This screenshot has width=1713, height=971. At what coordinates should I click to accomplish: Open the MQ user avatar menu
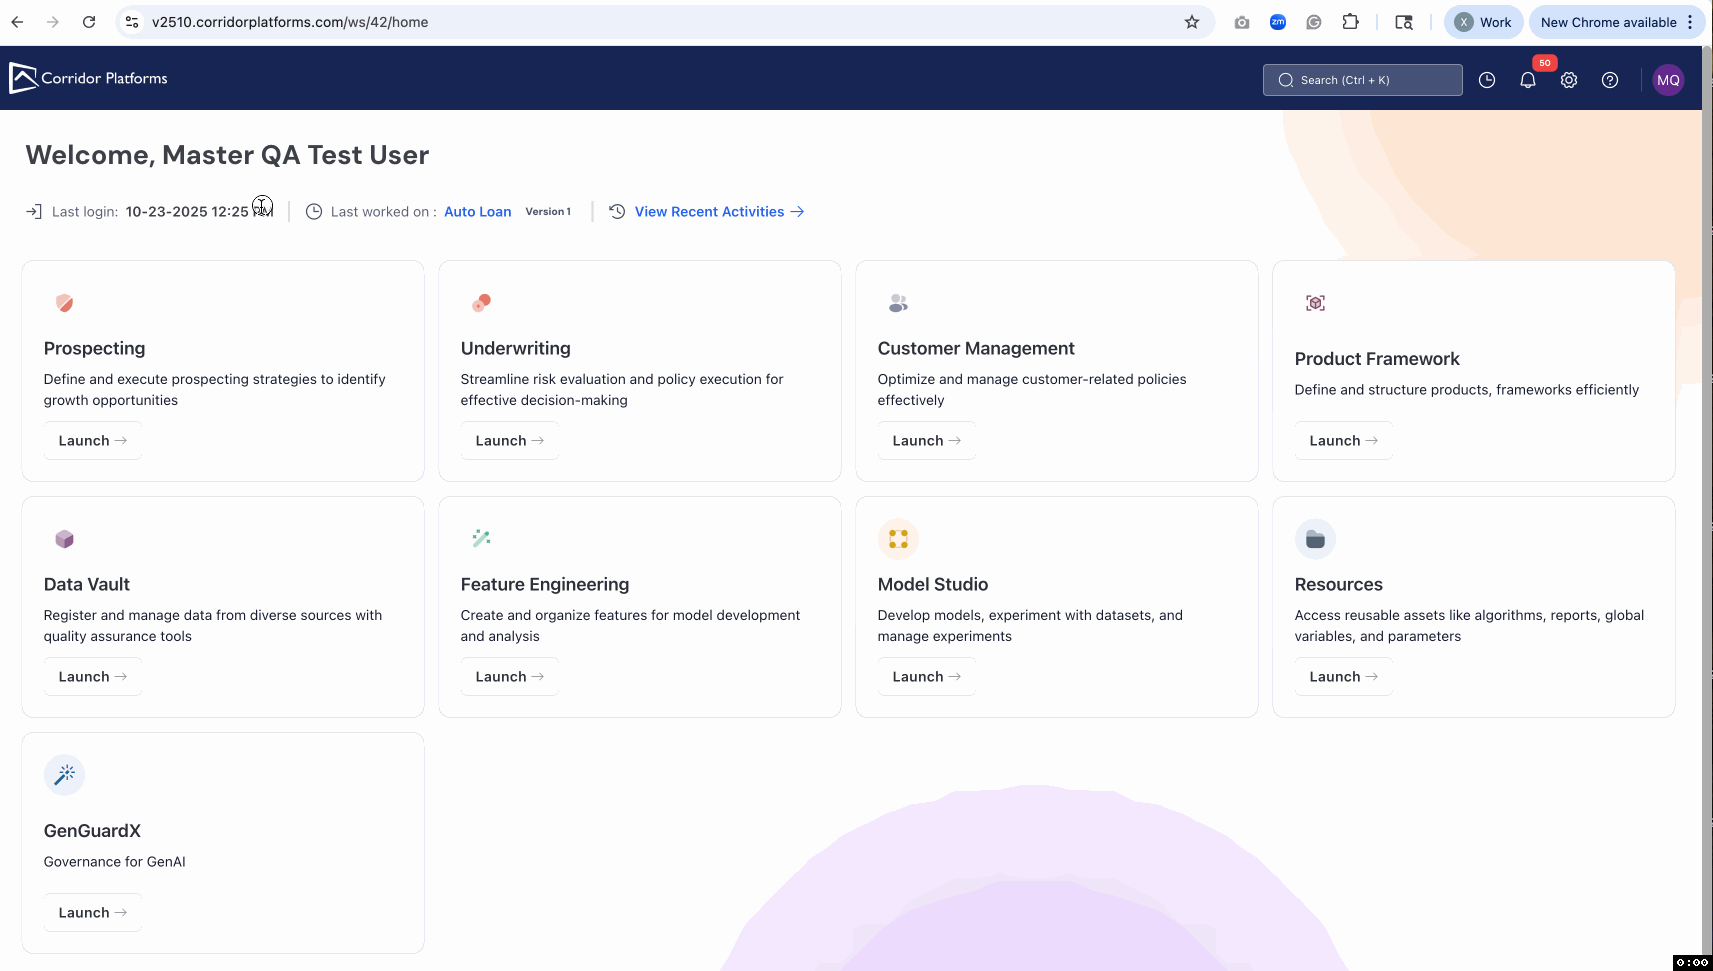[1668, 80]
